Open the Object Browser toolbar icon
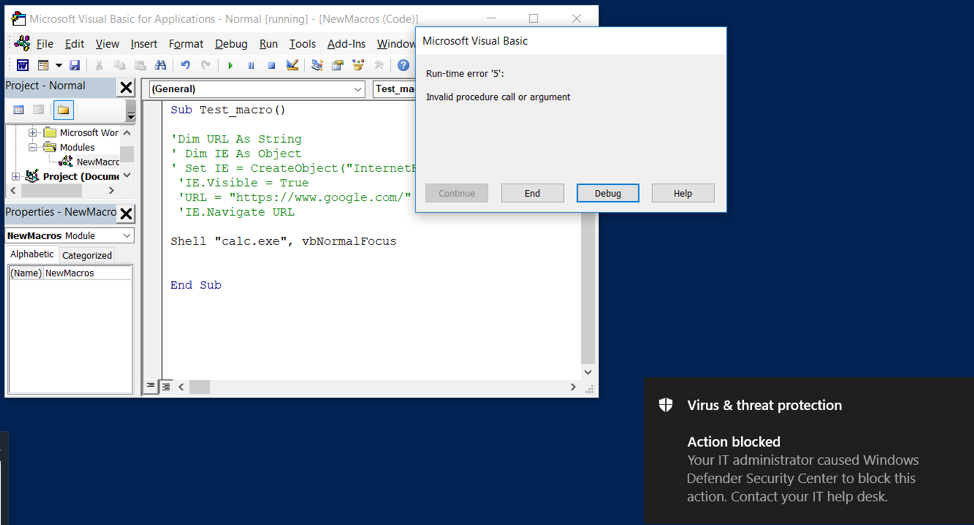The height and width of the screenshot is (525, 974). (358, 65)
